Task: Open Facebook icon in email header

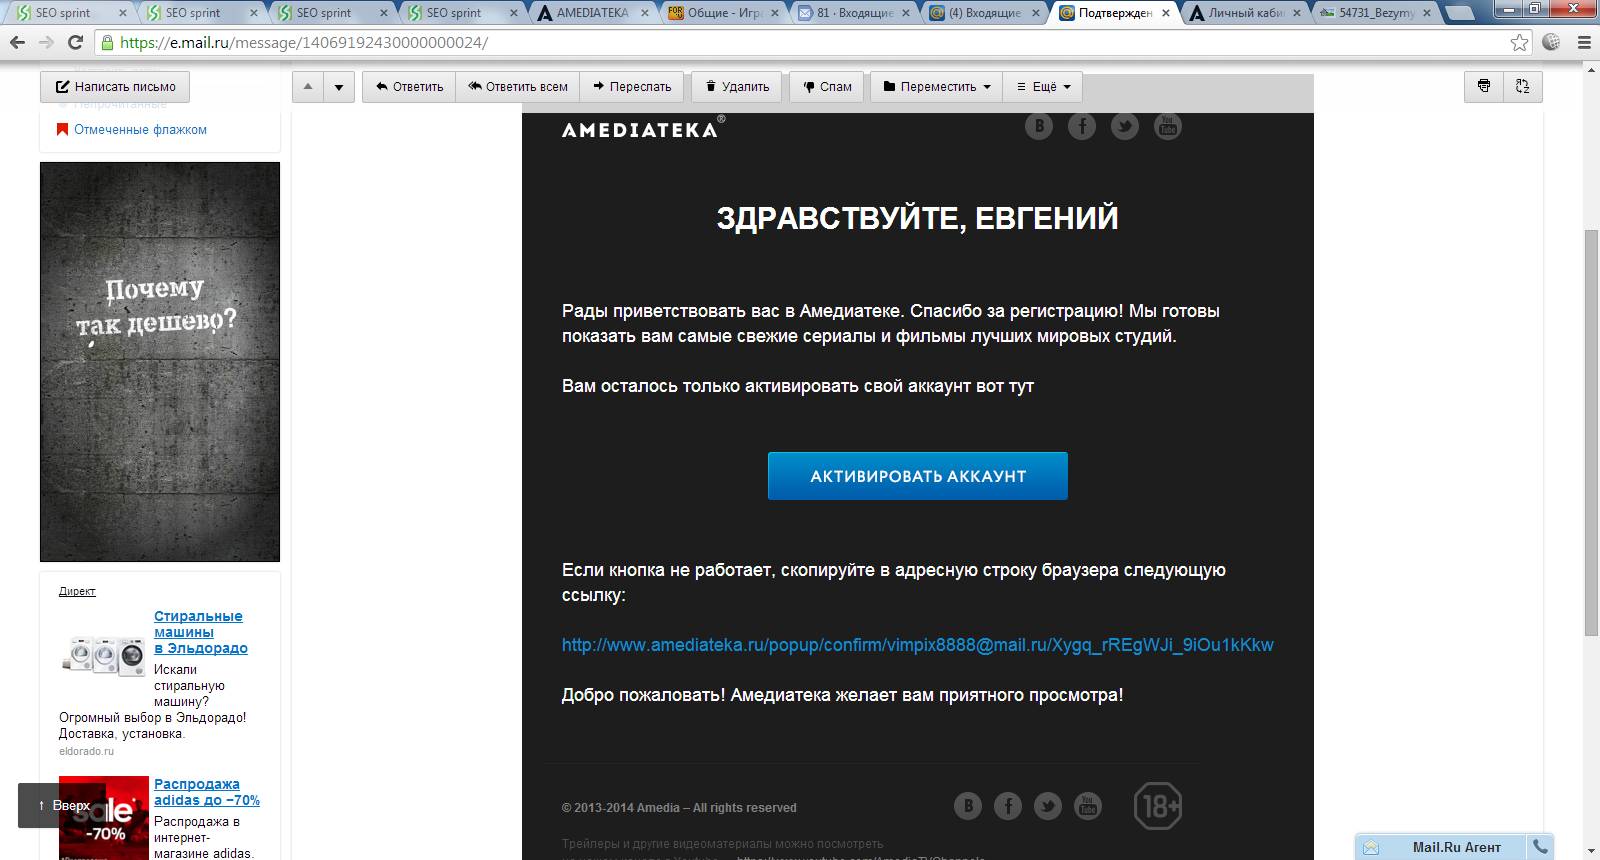Action: pos(1082,126)
